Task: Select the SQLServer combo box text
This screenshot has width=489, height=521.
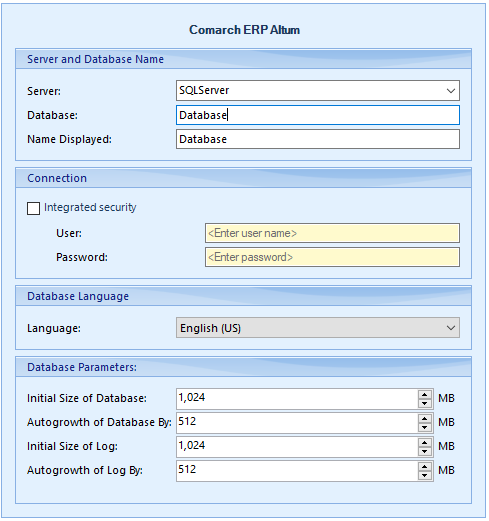Action: coord(204,90)
